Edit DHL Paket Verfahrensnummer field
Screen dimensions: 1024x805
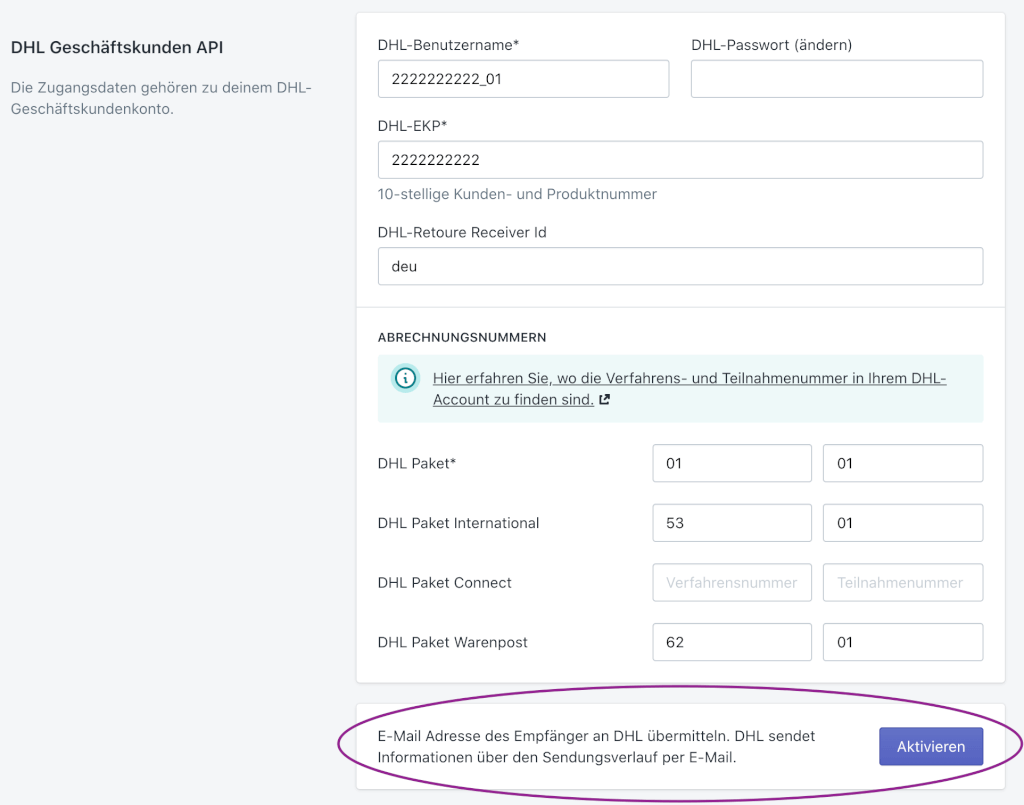pyautogui.click(x=731, y=464)
